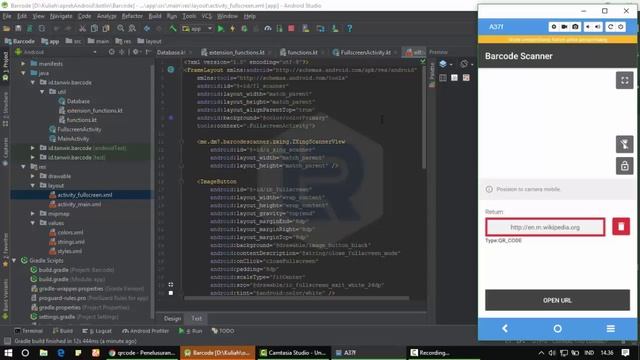Expand the drawable folder

[33, 176]
